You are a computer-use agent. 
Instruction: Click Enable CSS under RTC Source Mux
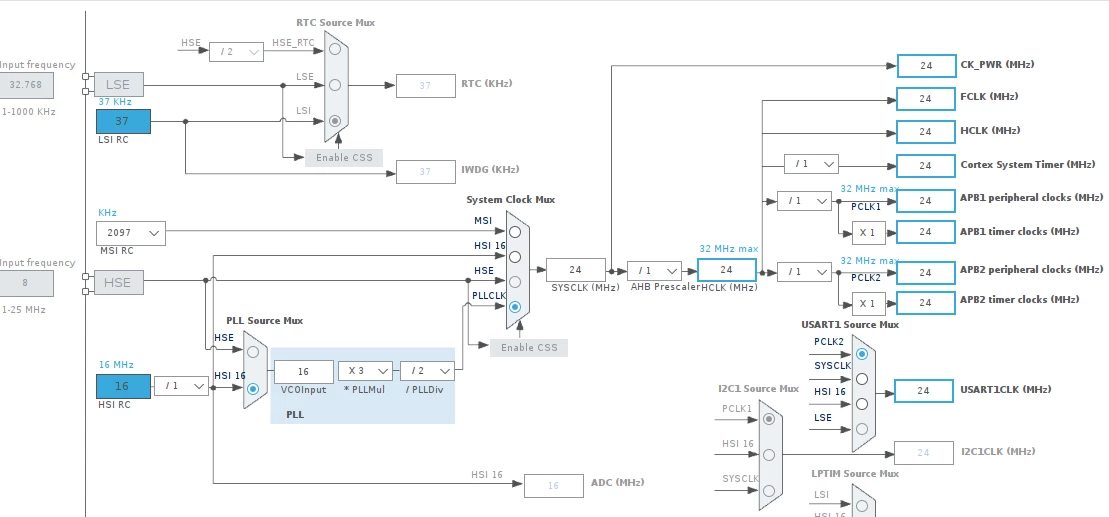344,157
